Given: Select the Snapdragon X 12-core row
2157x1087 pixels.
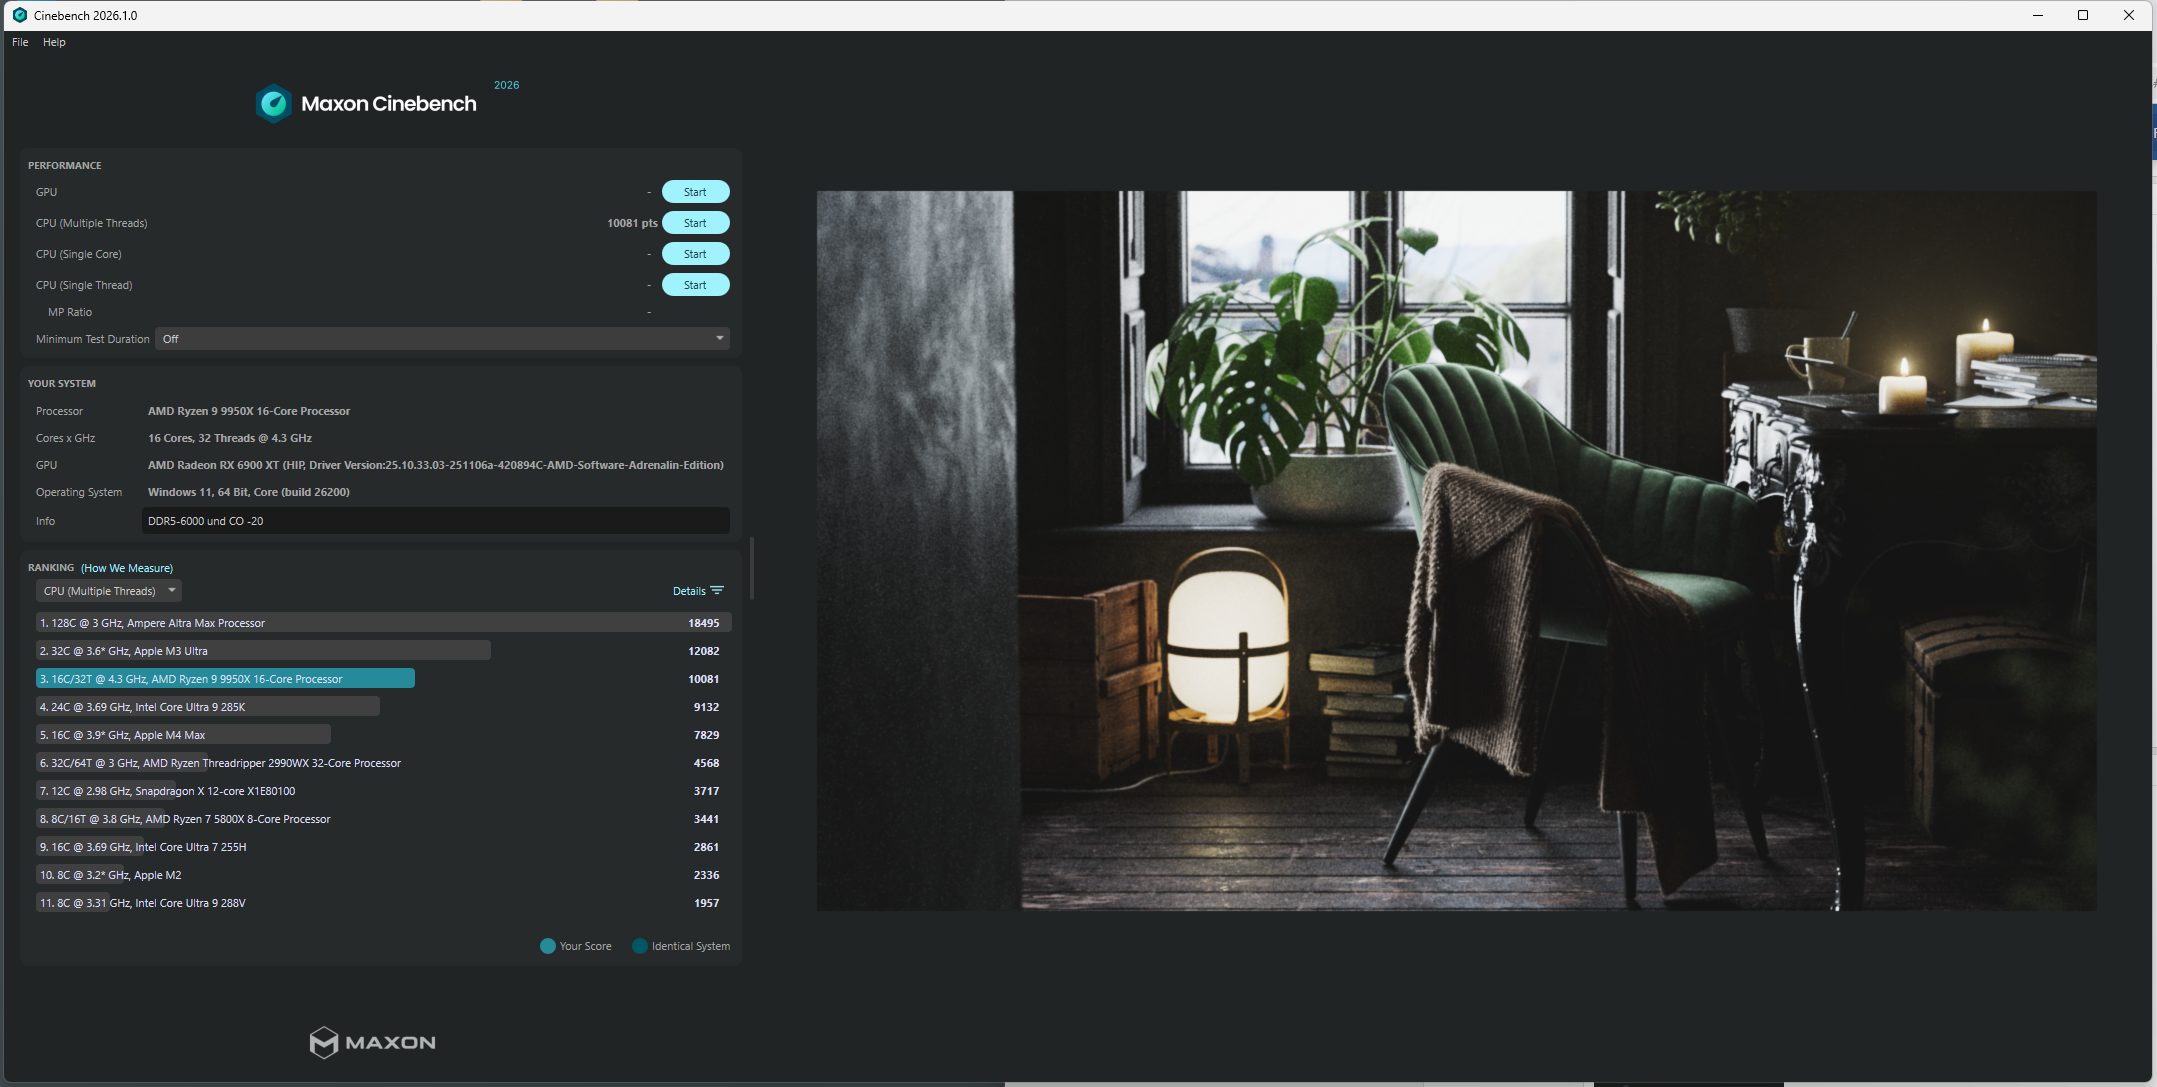Looking at the screenshot, I should (384, 791).
